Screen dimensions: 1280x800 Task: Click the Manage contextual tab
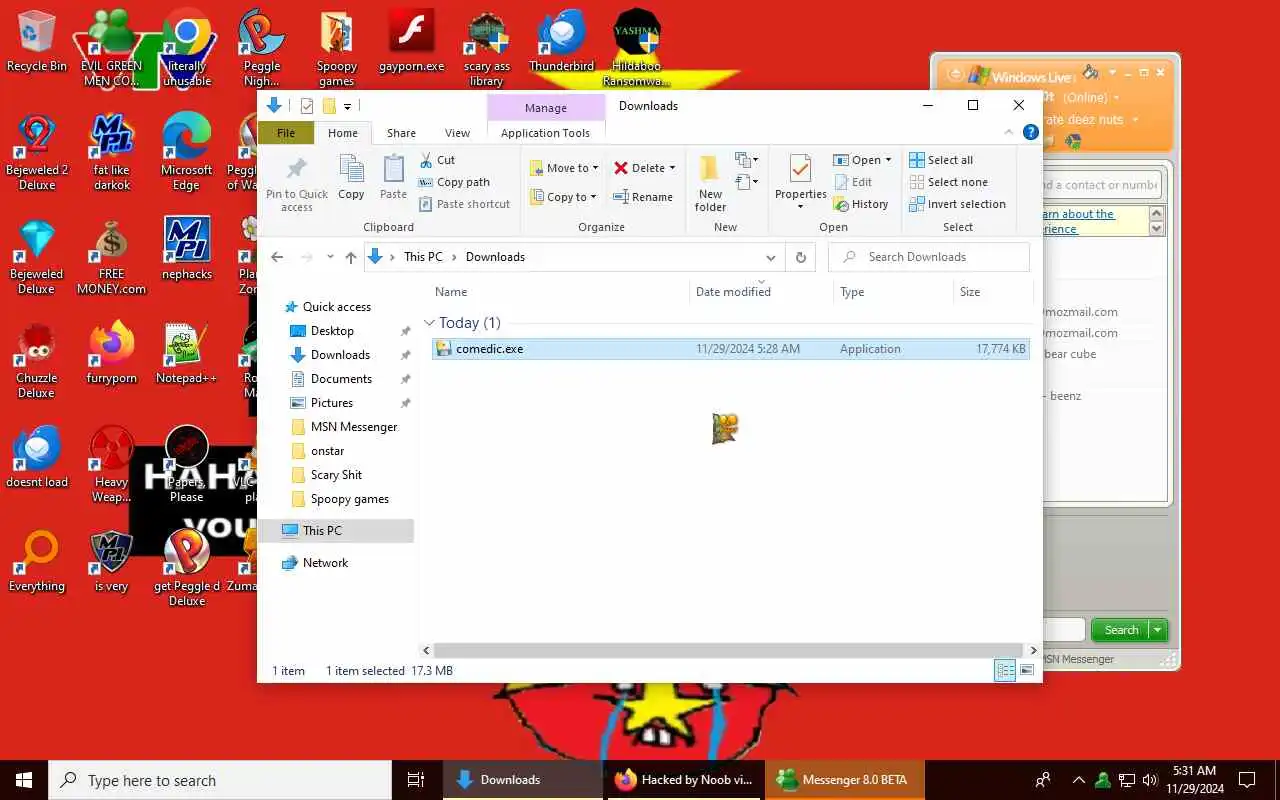click(x=546, y=108)
